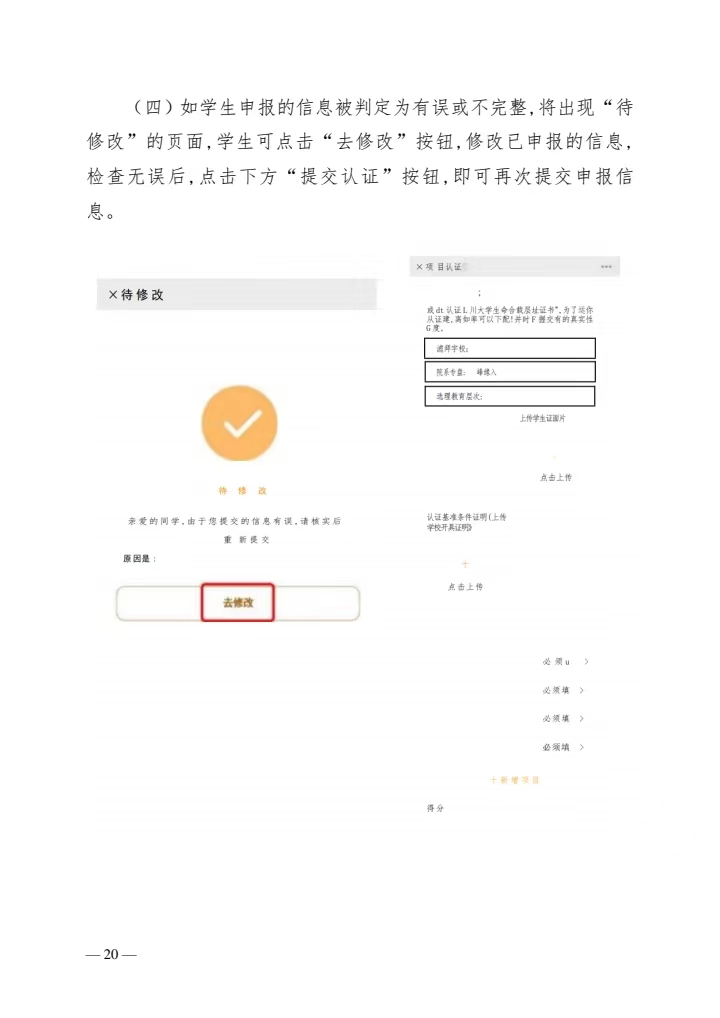The width and height of the screenshot is (720, 1018).
Task: Click the orange 待修改 status text
Action: point(242,491)
